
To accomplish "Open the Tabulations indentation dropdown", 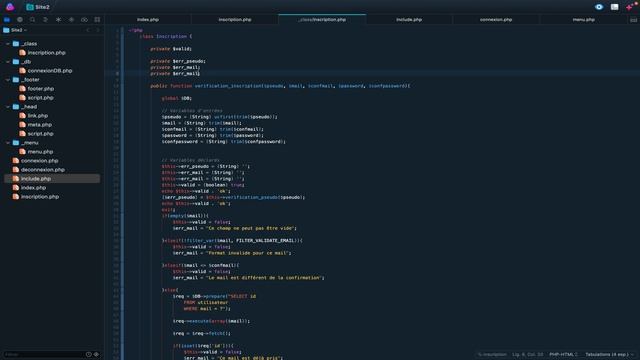I will coord(609,354).
